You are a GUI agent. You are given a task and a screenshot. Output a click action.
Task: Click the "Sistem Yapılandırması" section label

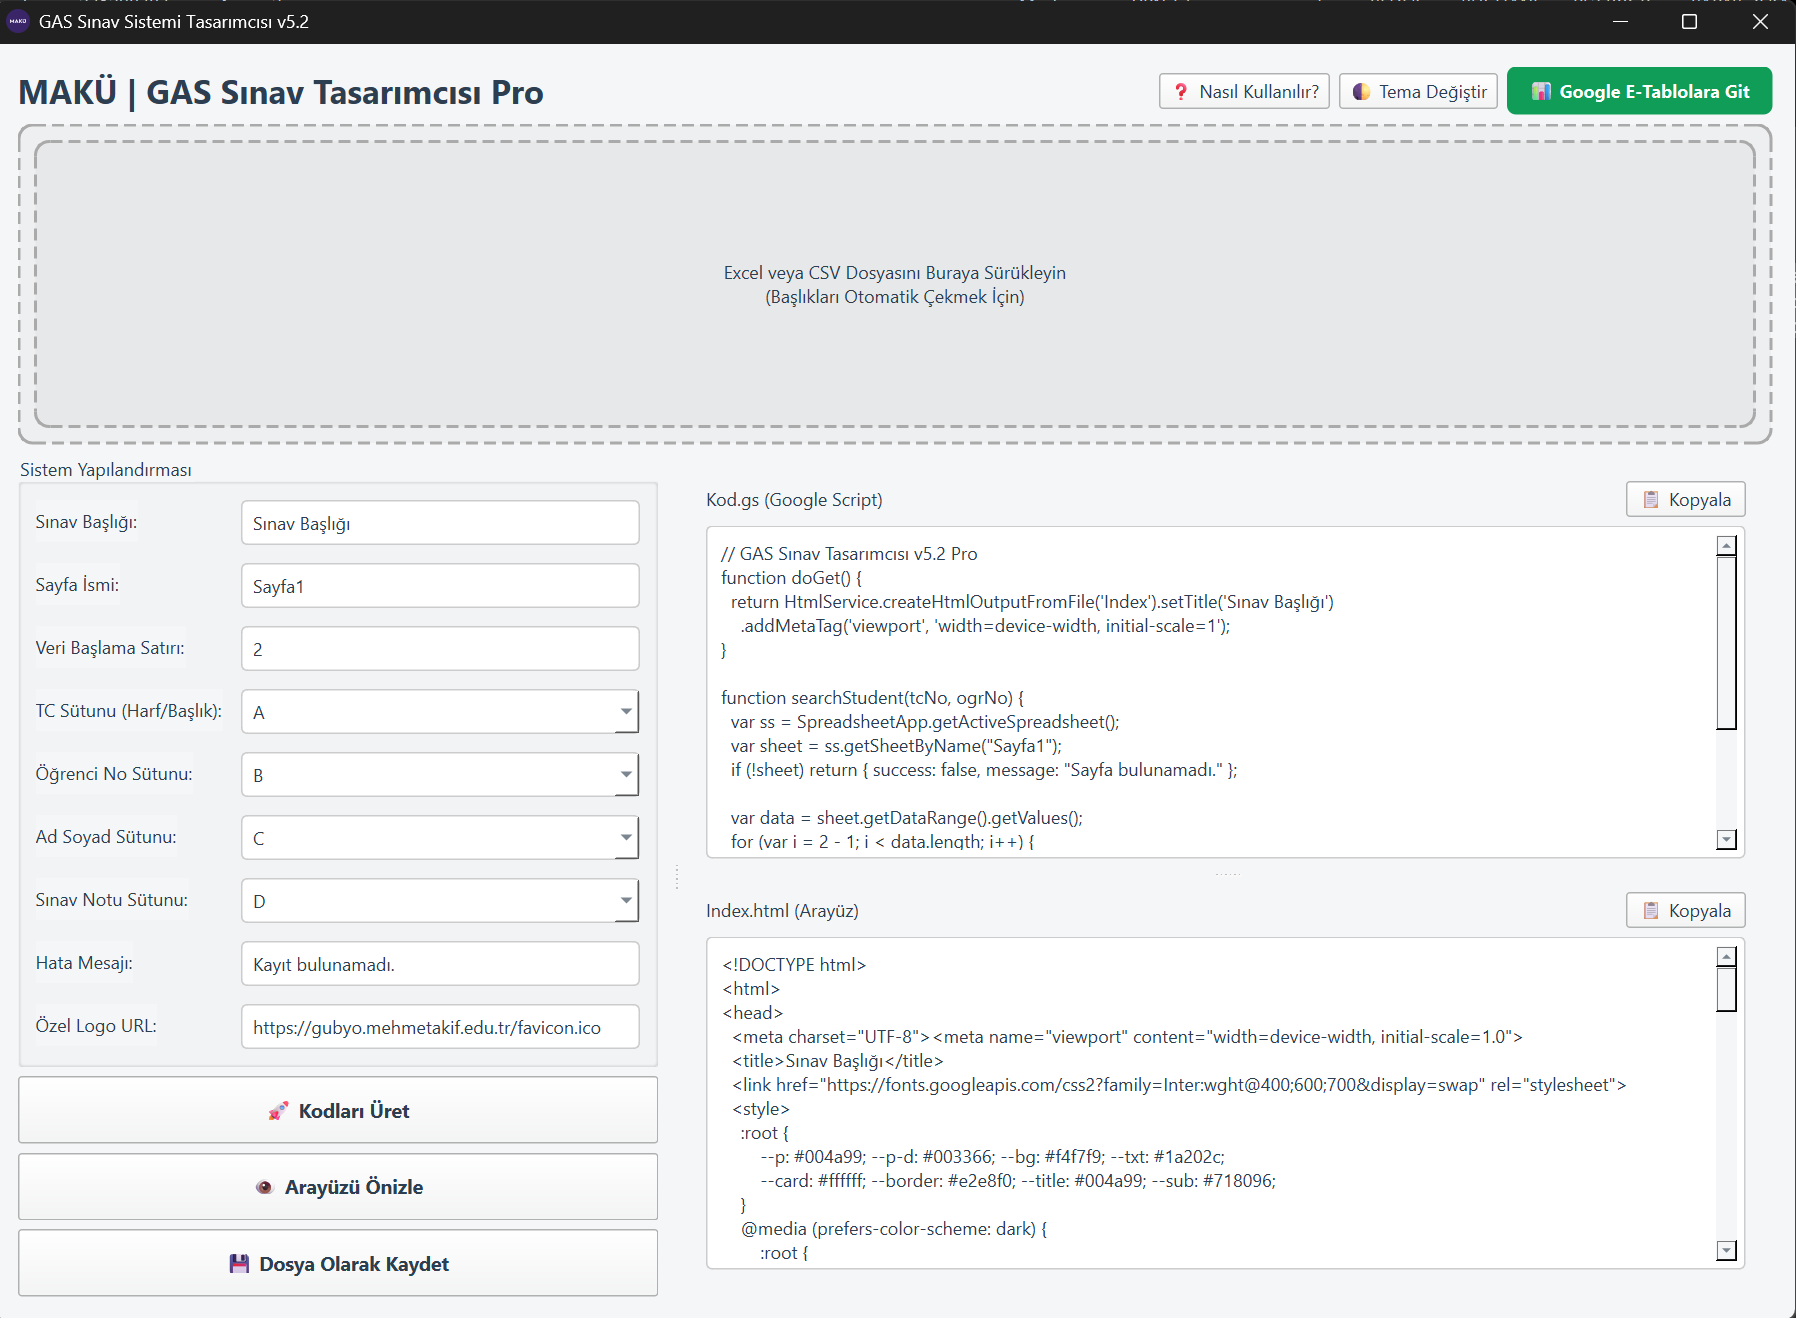(x=106, y=469)
